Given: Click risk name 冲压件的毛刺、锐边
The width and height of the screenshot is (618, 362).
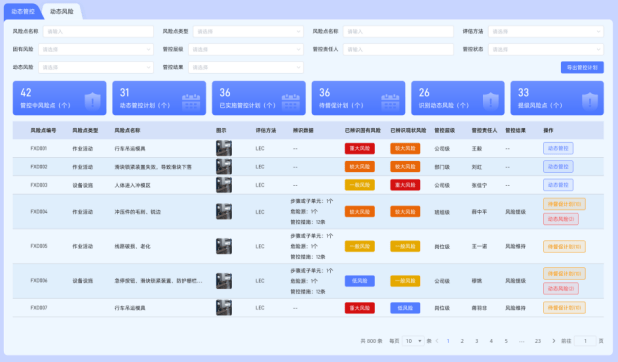Looking at the screenshot, I should [138, 212].
